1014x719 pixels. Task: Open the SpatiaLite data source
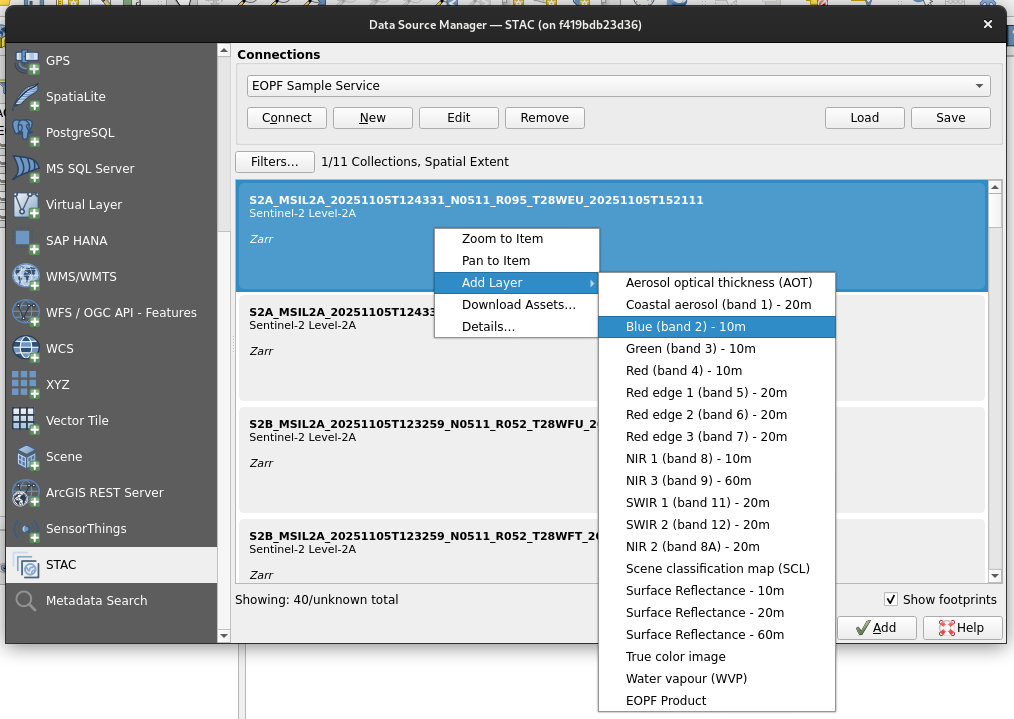click(27, 97)
